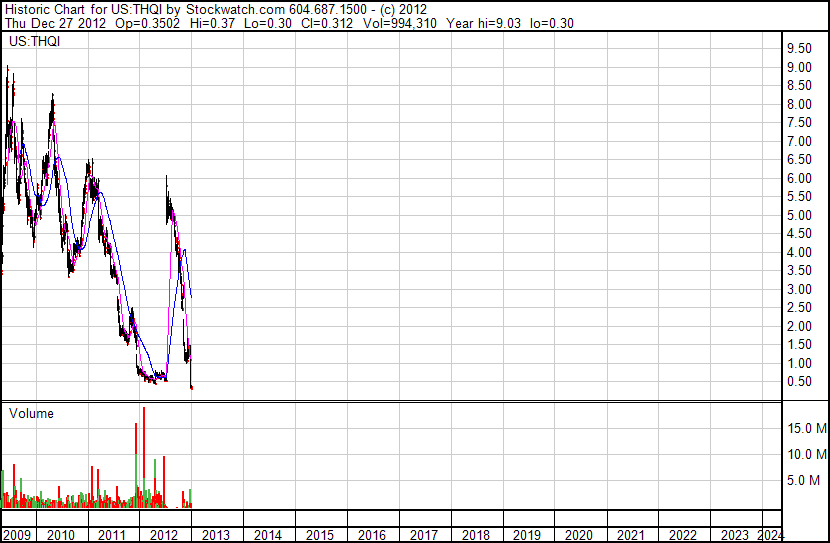The width and height of the screenshot is (830, 543).
Task: Click the Thu Dec 27 2012 date text
Action: (x=56, y=23)
